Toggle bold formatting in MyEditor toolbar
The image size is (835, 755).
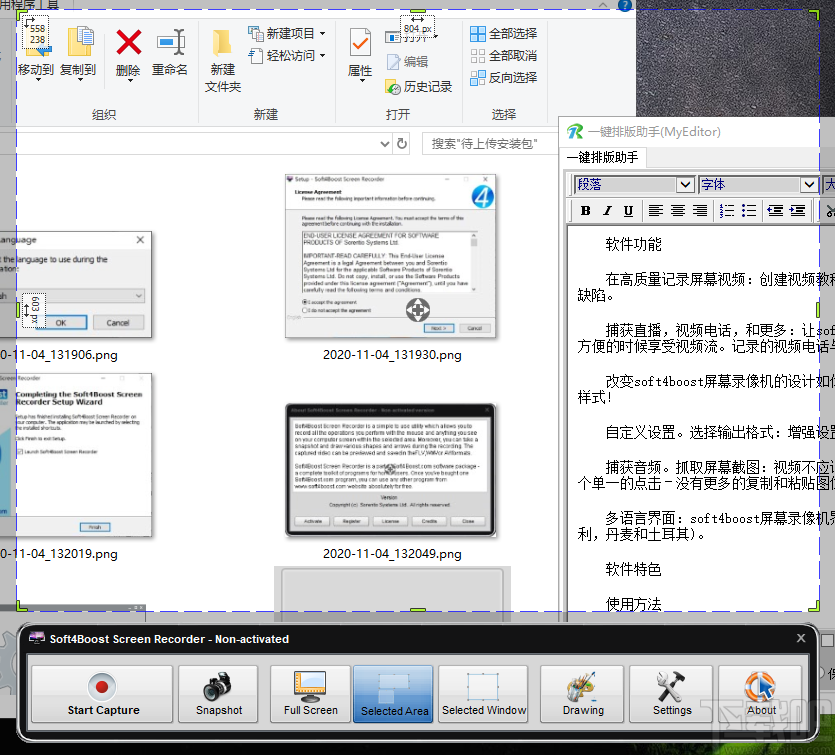coord(585,211)
